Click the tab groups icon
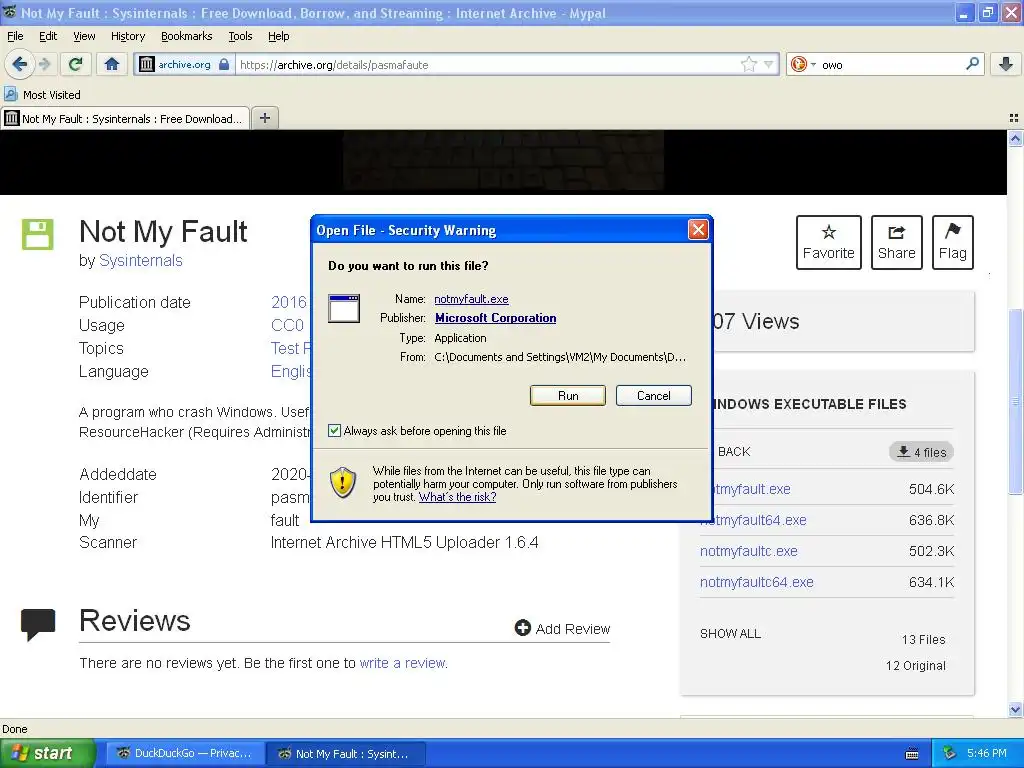This screenshot has height=768, width=1024. click(x=1014, y=118)
